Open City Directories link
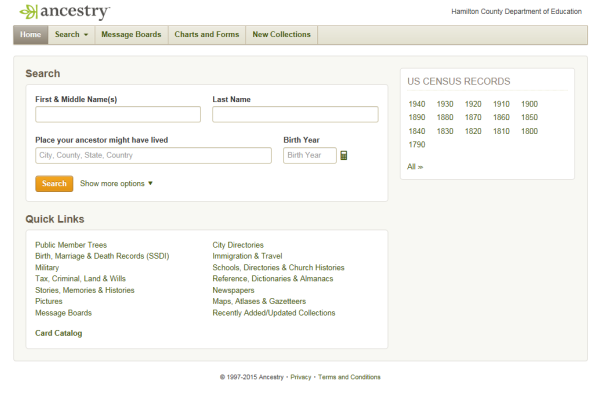Screen dimensions: 600x400 pyautogui.click(x=238, y=245)
